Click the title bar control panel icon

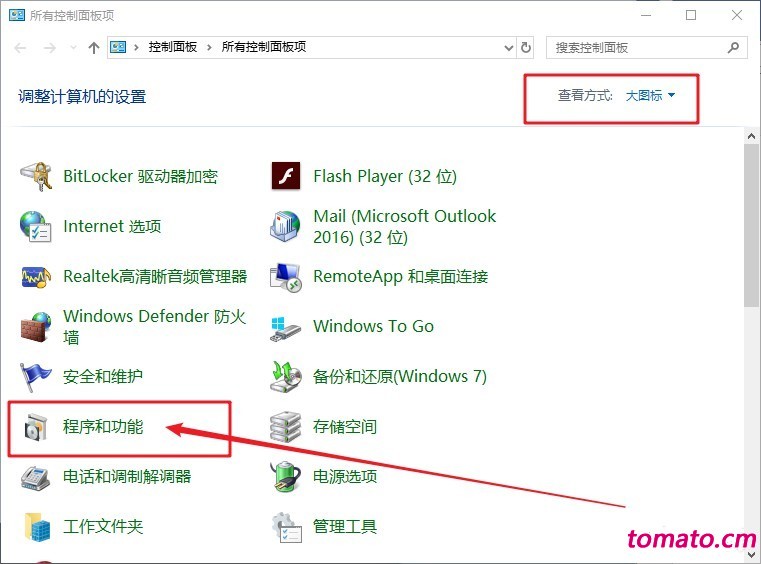tap(17, 15)
